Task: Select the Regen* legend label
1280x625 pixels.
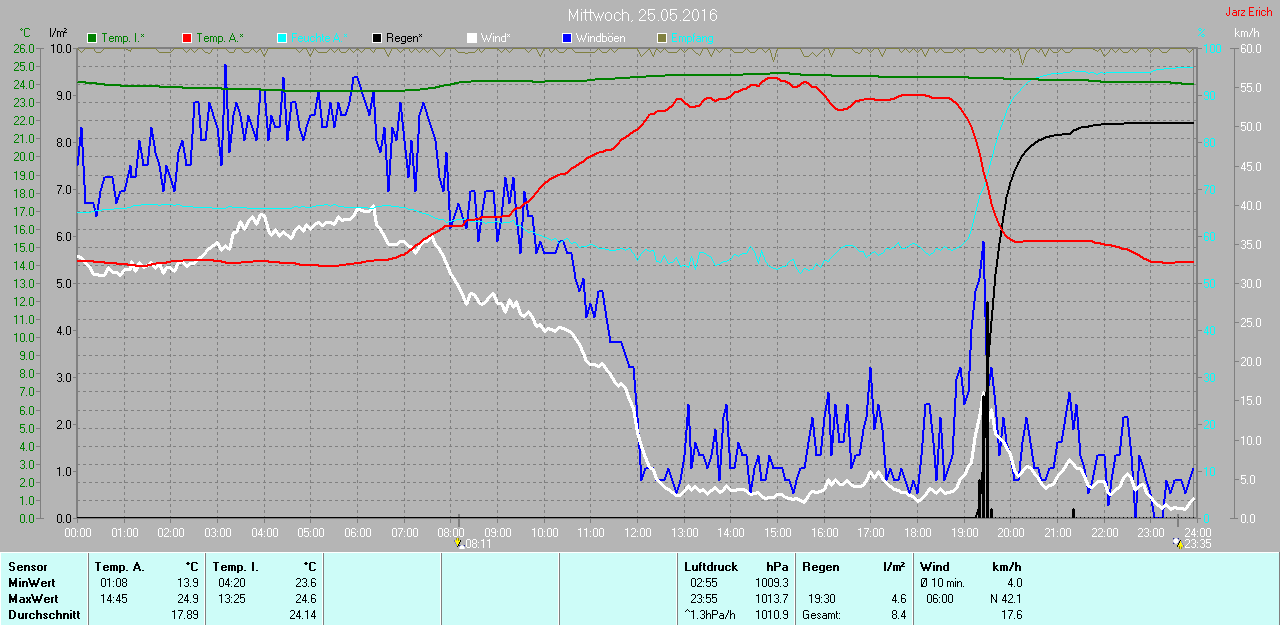Action: (x=404, y=38)
